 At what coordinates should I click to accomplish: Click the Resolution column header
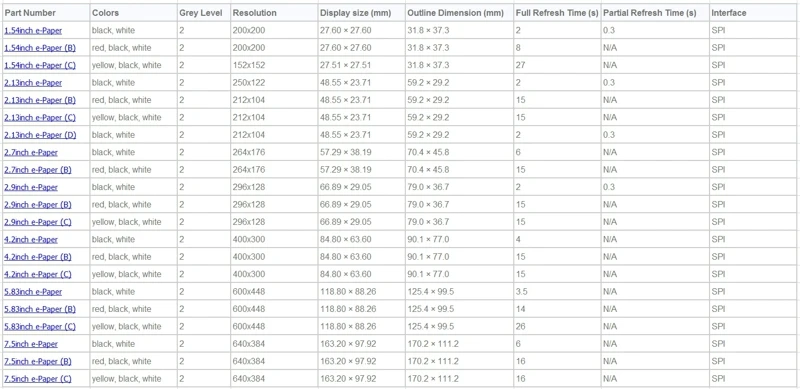pyautogui.click(x=255, y=13)
